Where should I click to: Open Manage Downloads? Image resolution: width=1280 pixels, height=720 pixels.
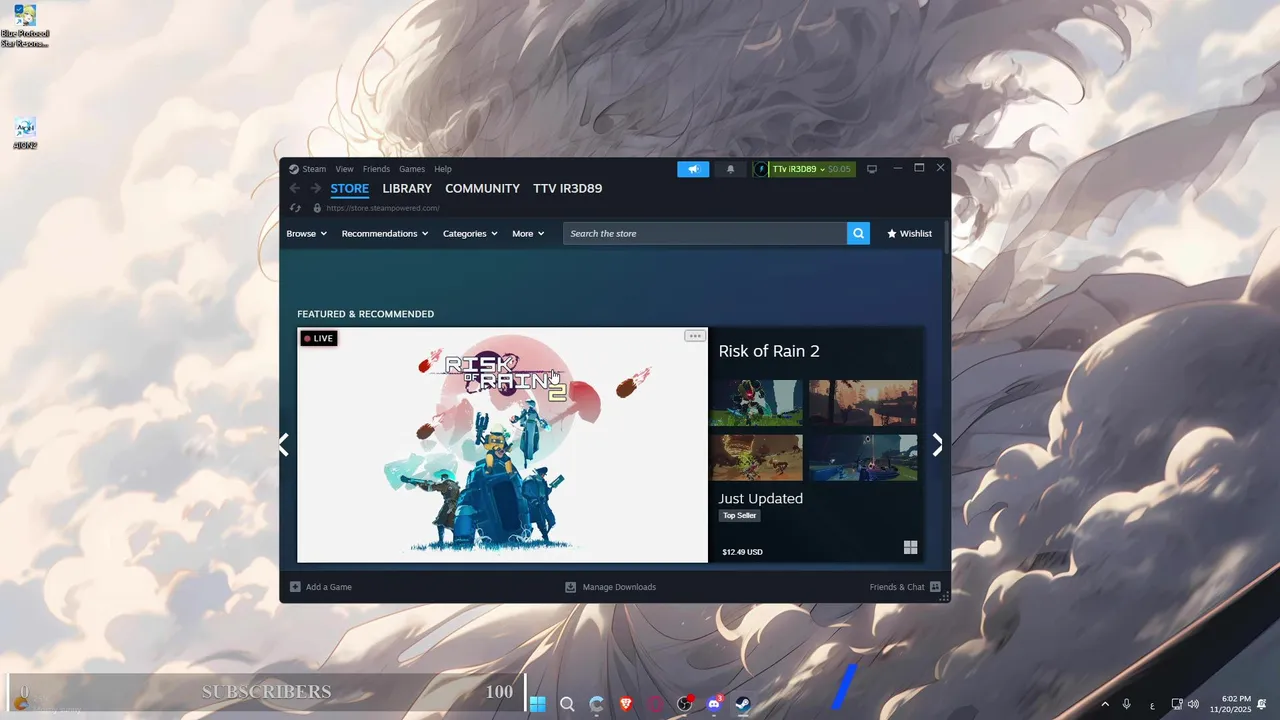[611, 587]
